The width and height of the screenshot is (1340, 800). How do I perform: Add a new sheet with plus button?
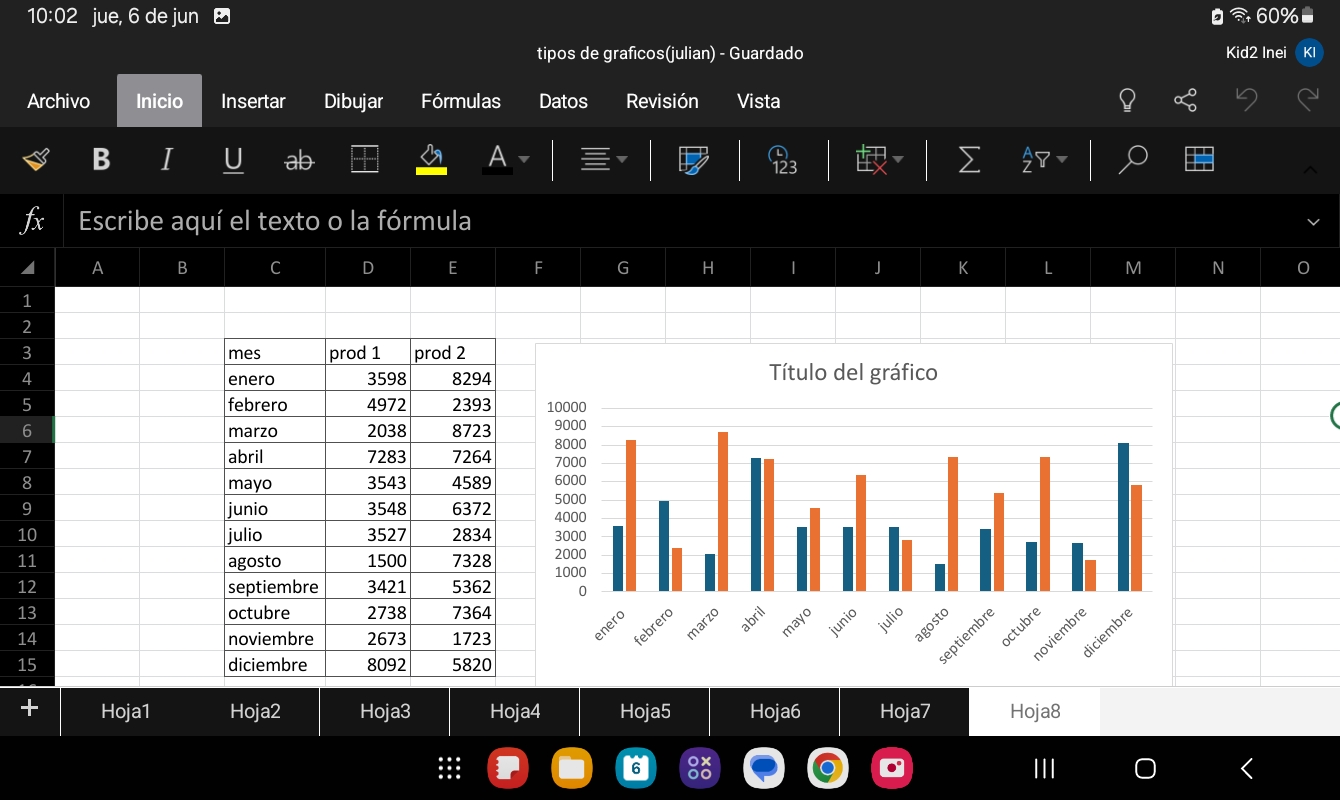(x=29, y=709)
